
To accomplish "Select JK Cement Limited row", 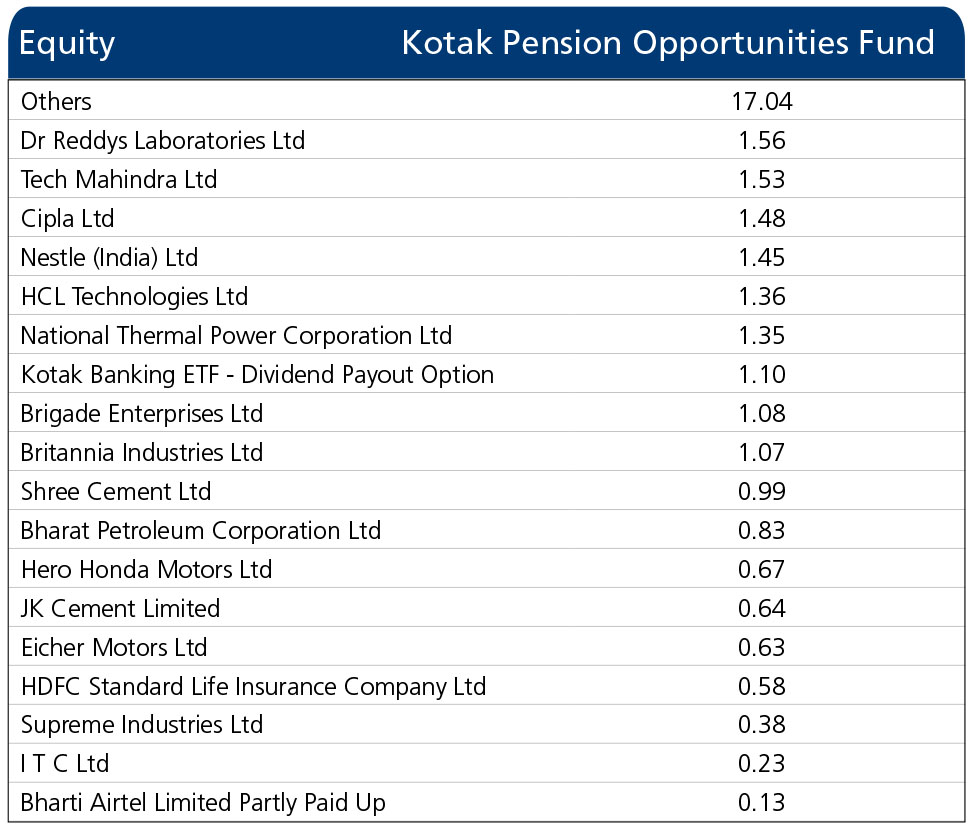I will (x=120, y=608).
